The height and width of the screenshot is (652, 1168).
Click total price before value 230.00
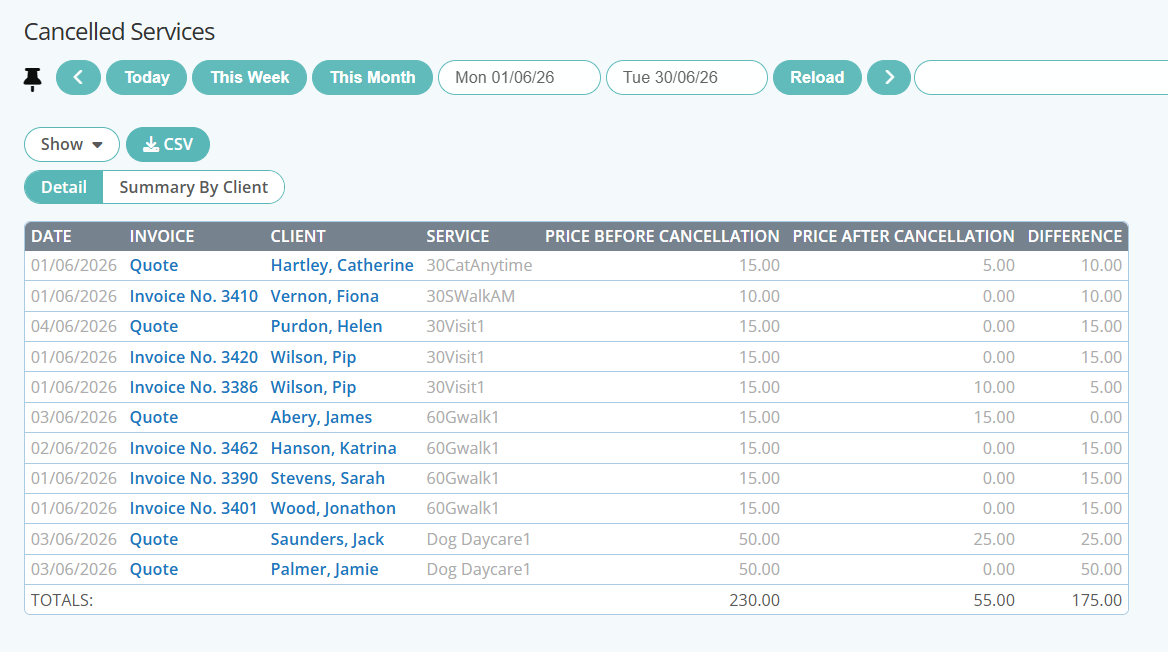click(x=755, y=600)
